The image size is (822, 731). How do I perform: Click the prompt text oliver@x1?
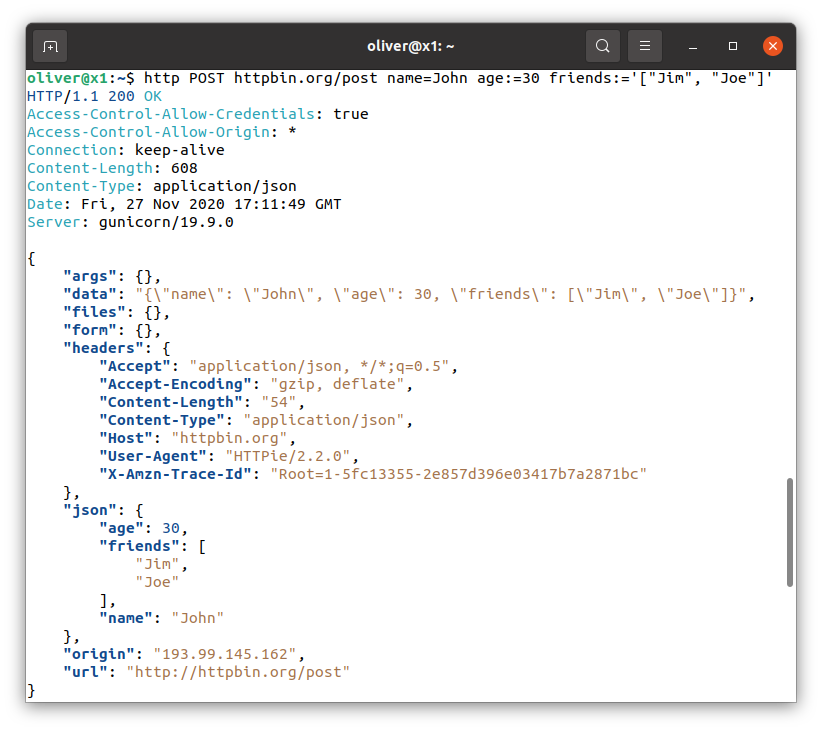coord(67,78)
